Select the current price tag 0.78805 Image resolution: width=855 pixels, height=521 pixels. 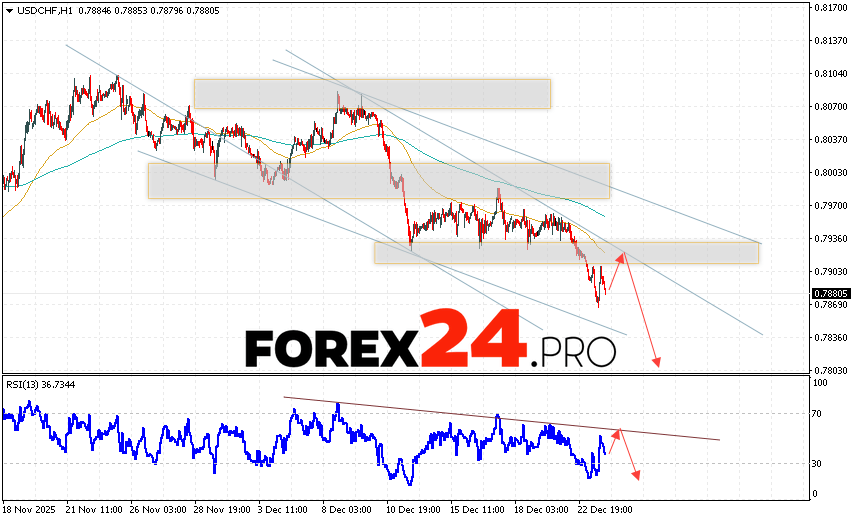tap(829, 294)
